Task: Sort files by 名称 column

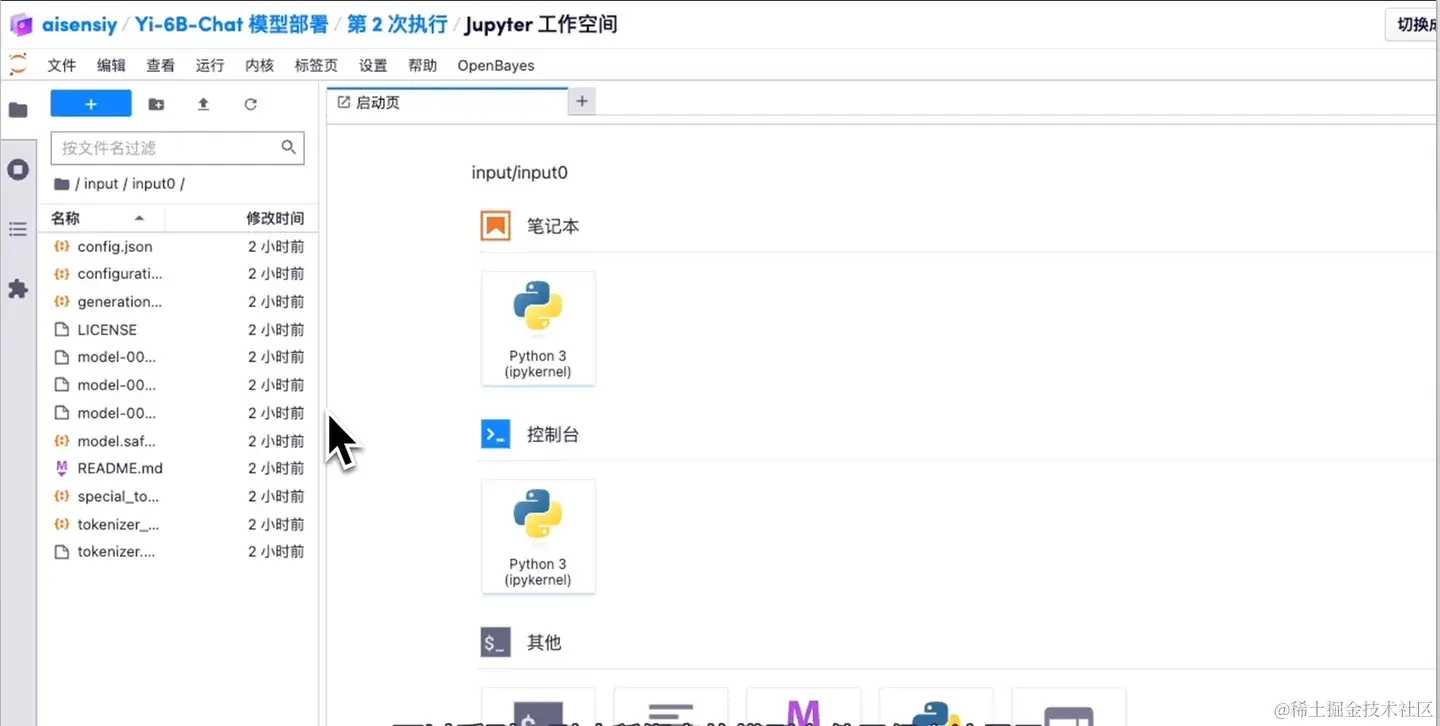Action: click(101, 218)
